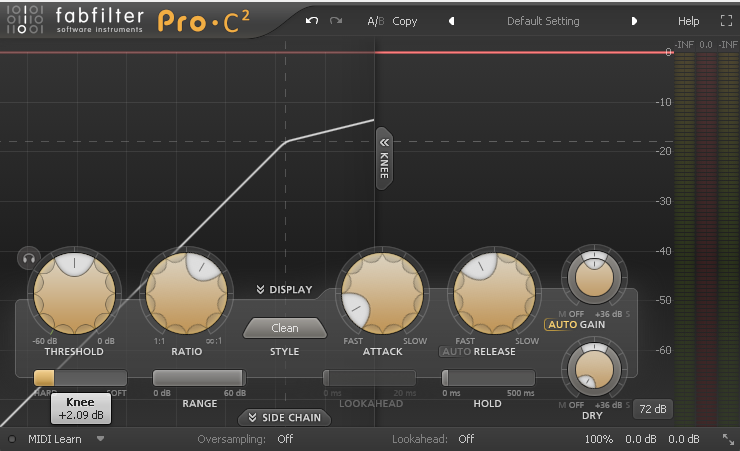The image size is (740, 451).
Task: Collapse the Knee display panel handle
Action: click(x=384, y=158)
